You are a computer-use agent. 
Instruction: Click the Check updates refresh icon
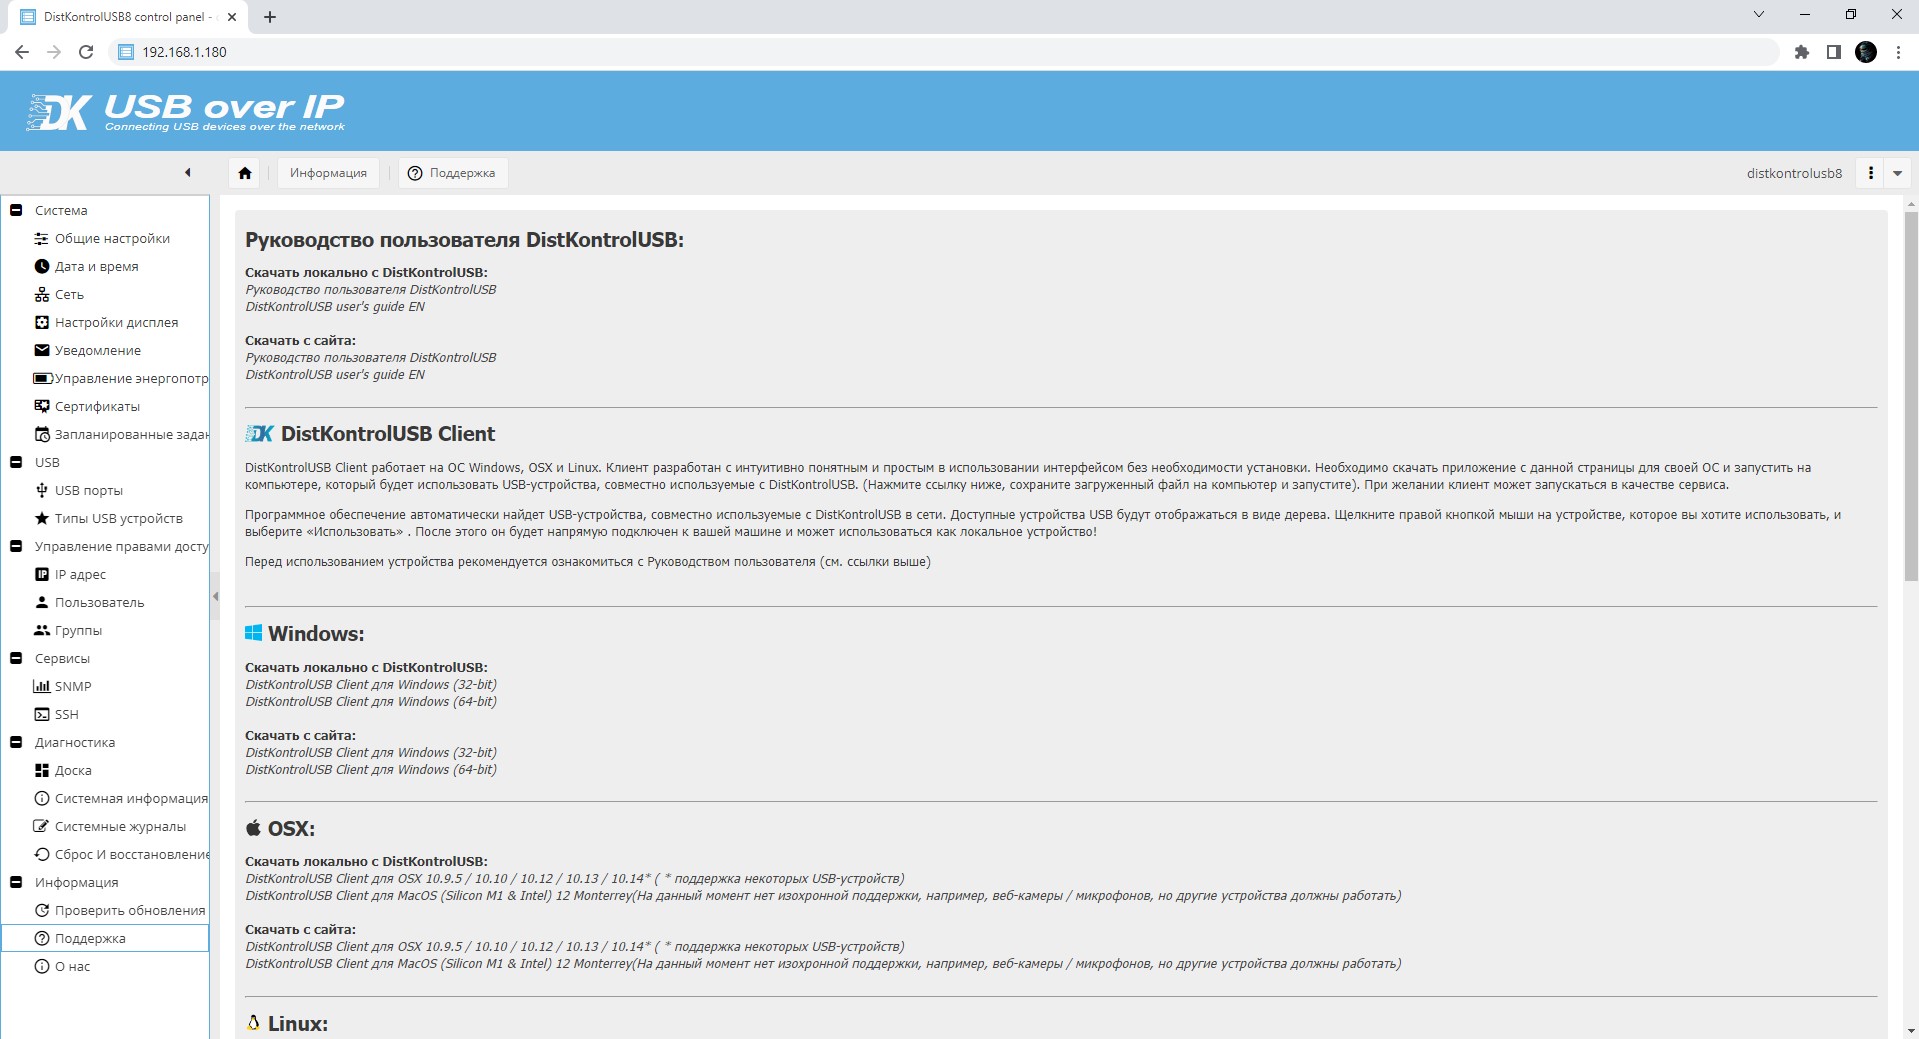pos(41,910)
